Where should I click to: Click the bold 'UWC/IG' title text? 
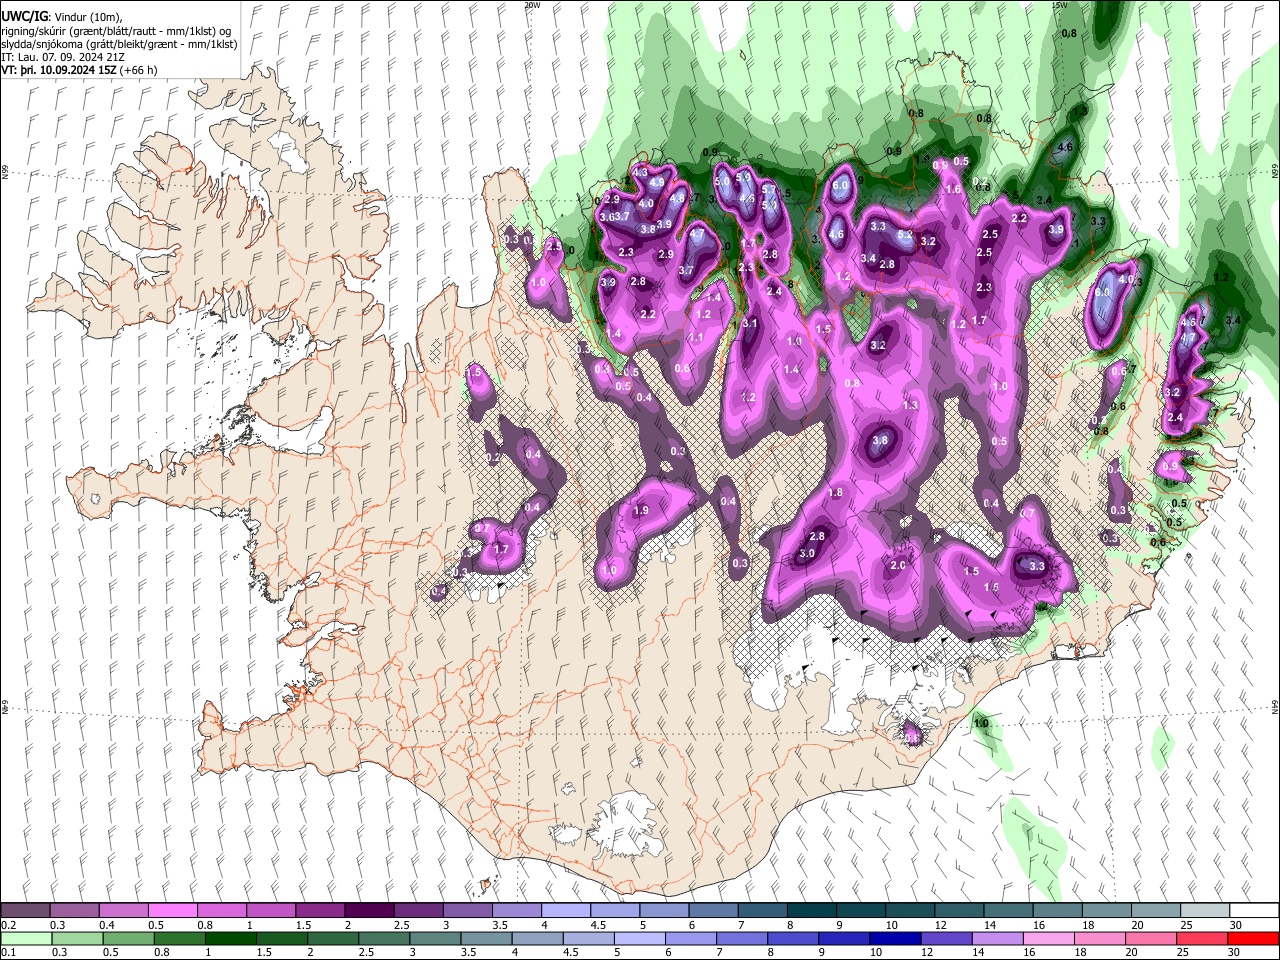tap(24, 16)
